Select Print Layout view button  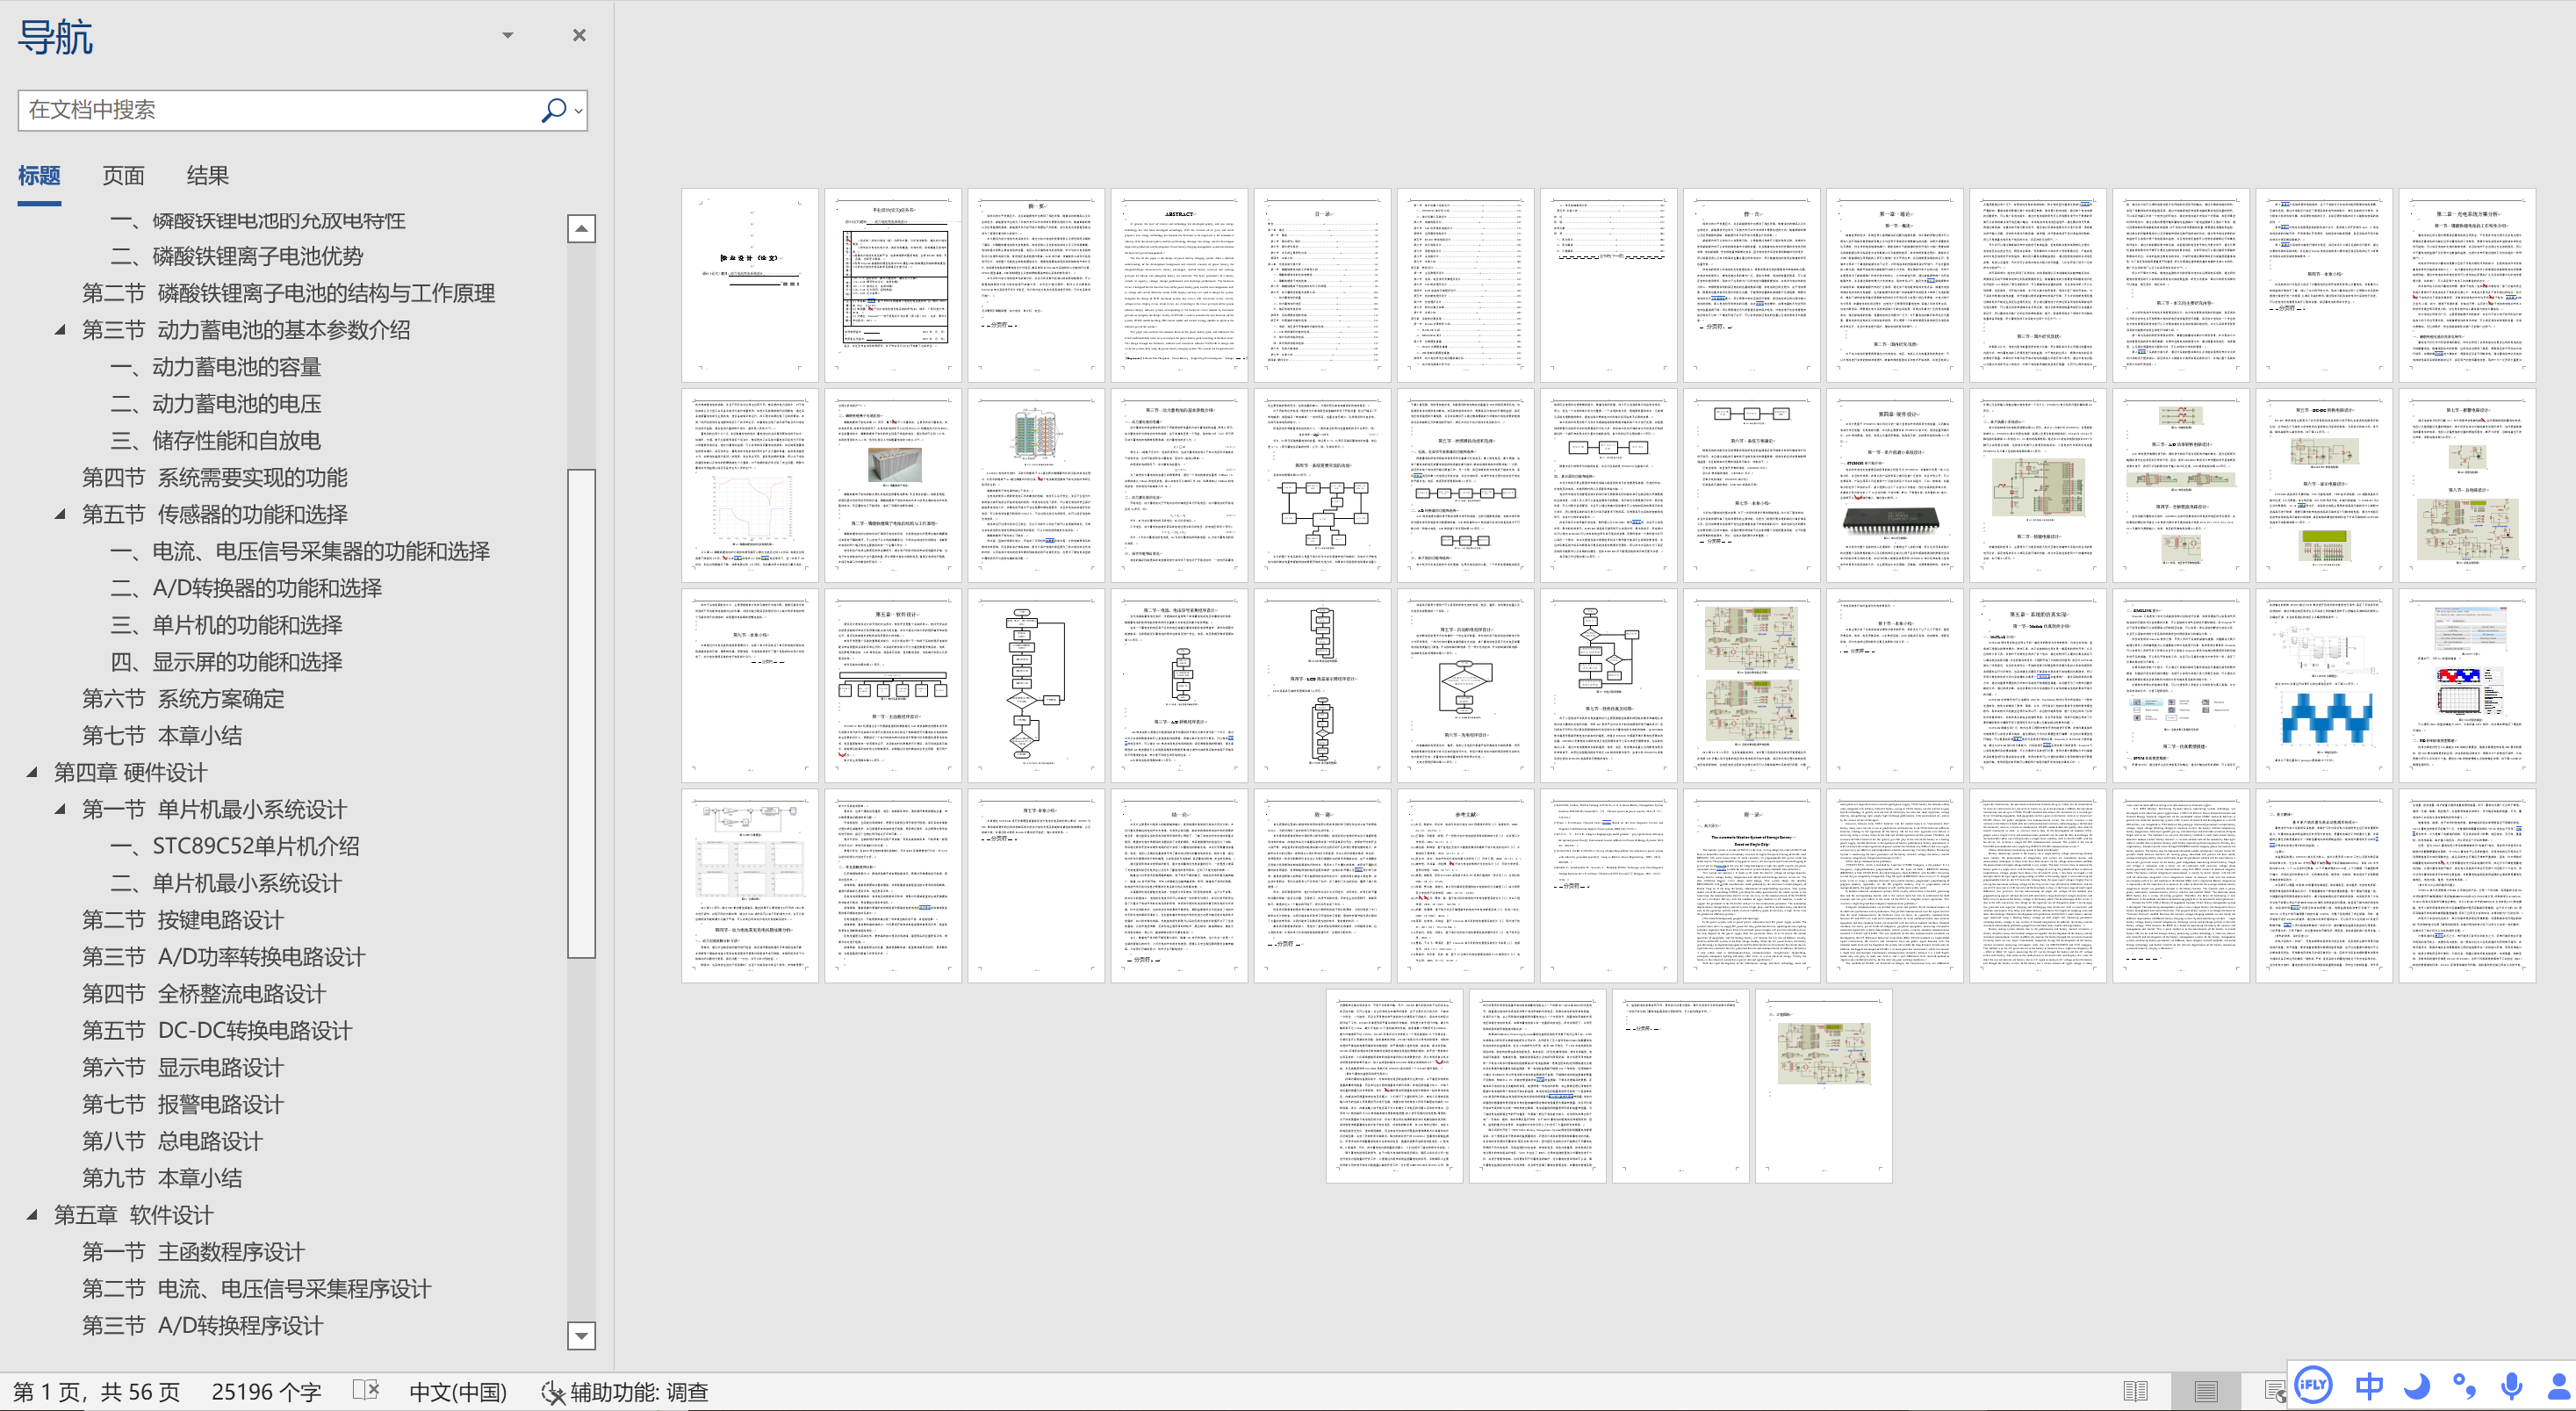[x=2206, y=1391]
